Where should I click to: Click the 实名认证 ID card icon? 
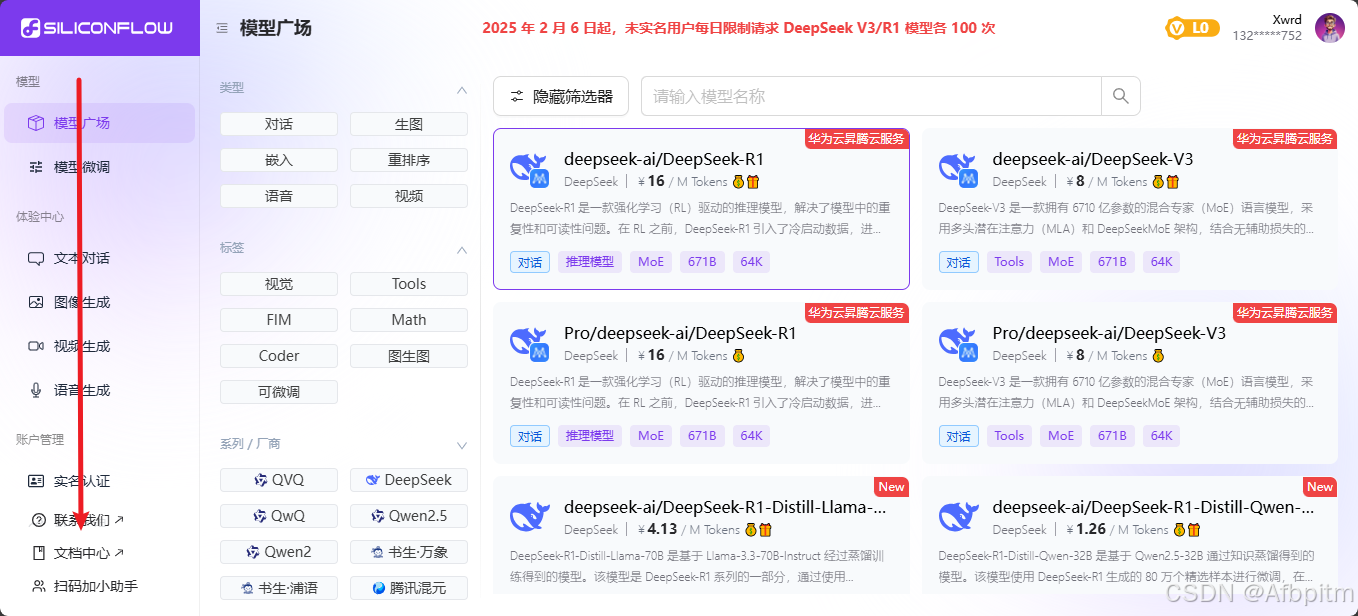point(36,481)
